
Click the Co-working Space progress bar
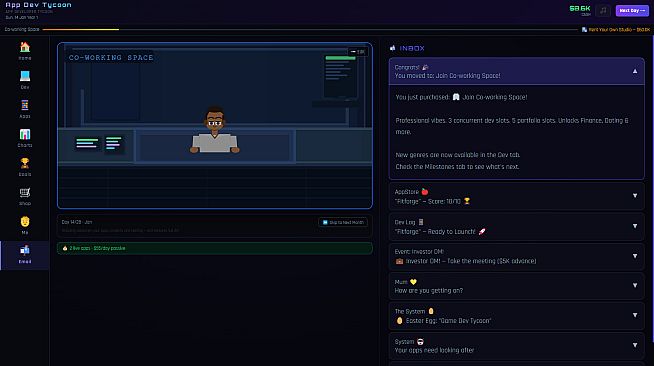tap(309, 30)
